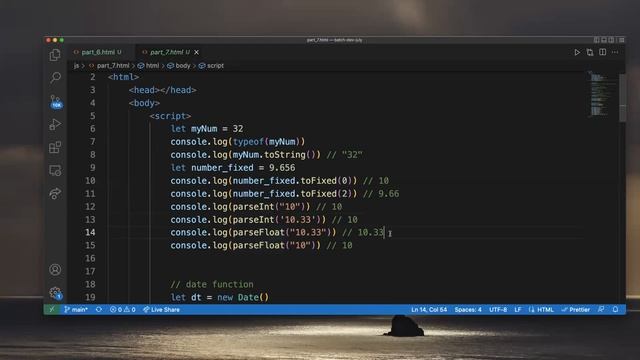Open notifications bell icon
Screen dimensions: 640x360
tap(615, 309)
